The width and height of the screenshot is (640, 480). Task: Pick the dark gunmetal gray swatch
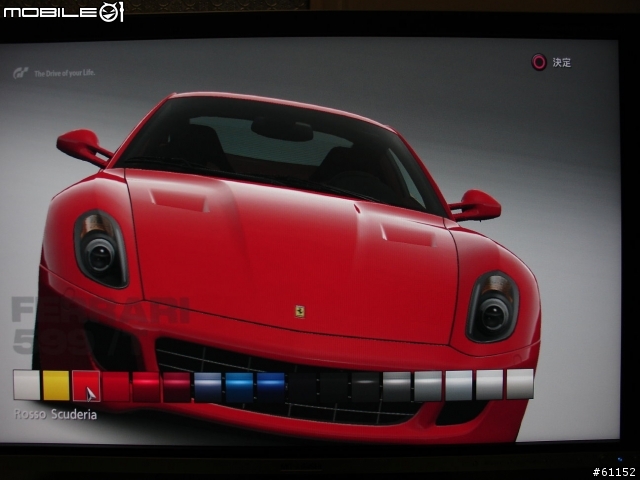click(397, 387)
